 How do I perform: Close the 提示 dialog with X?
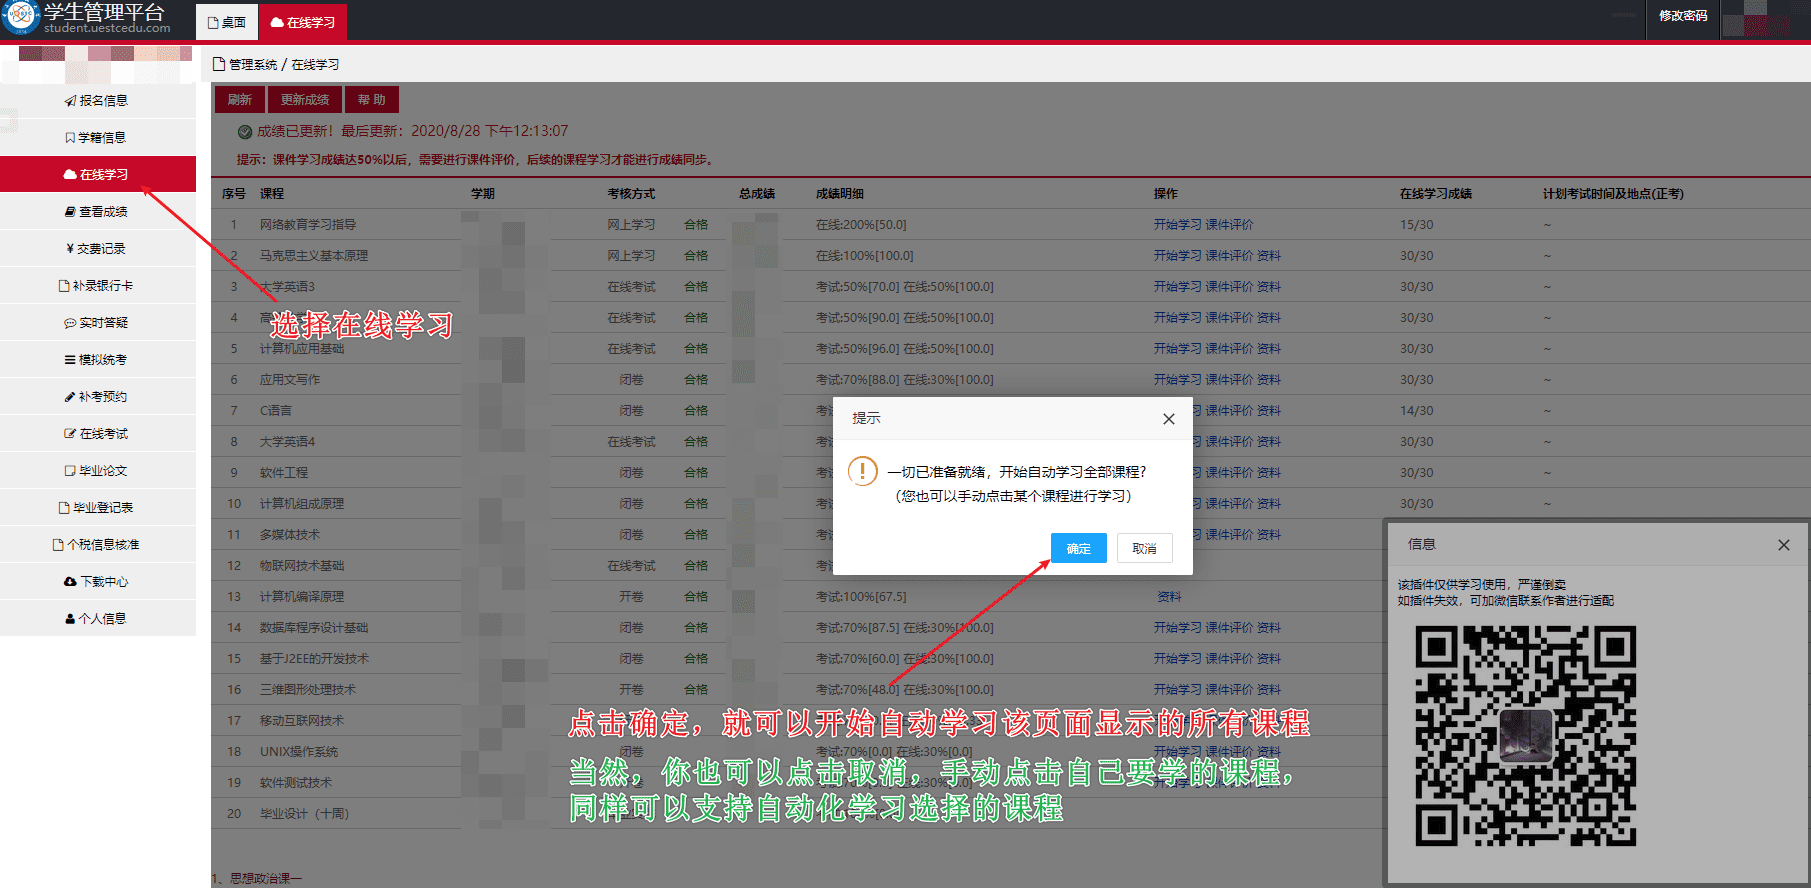(1168, 419)
